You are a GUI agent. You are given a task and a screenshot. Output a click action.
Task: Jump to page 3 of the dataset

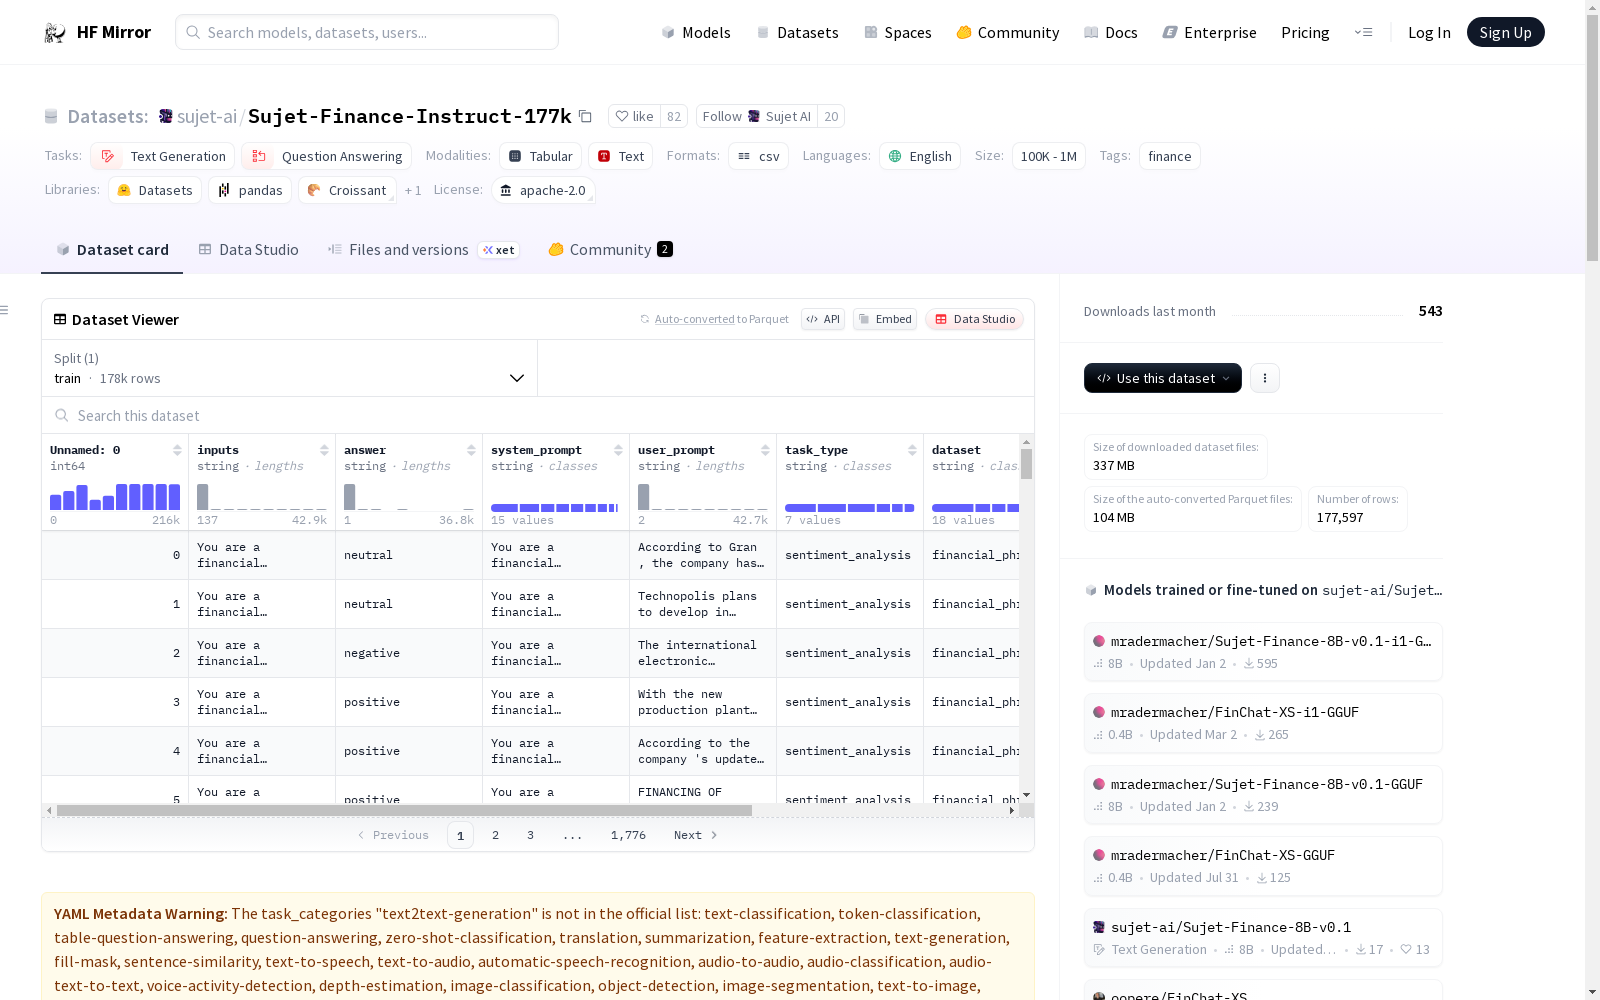(530, 835)
